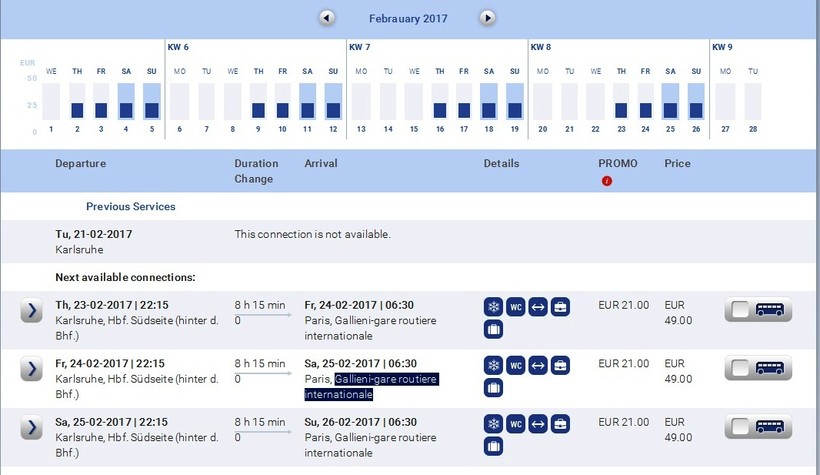Expand details of the Sa, 25-02-2017 connection

32,427
